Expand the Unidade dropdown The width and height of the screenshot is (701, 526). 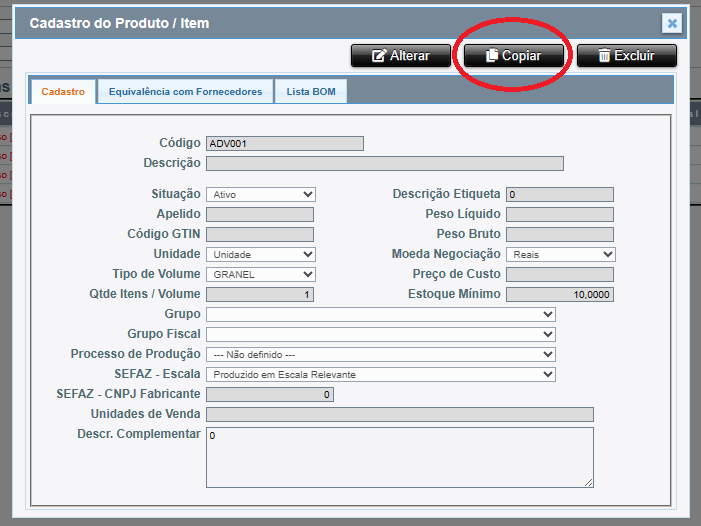[261, 255]
